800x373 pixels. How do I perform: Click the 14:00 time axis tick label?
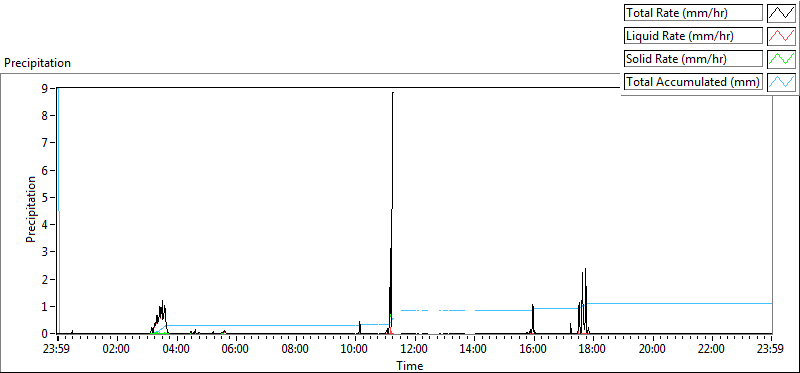coord(473,350)
